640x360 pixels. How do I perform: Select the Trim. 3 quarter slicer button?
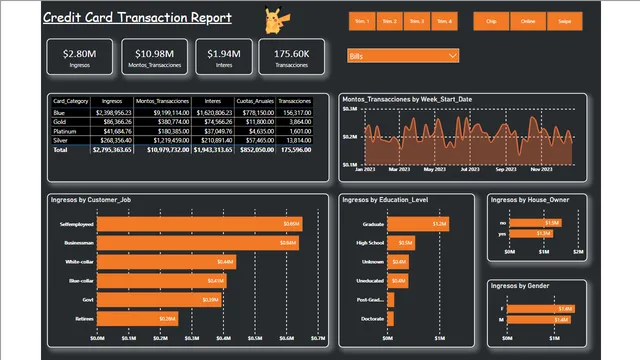pos(417,21)
